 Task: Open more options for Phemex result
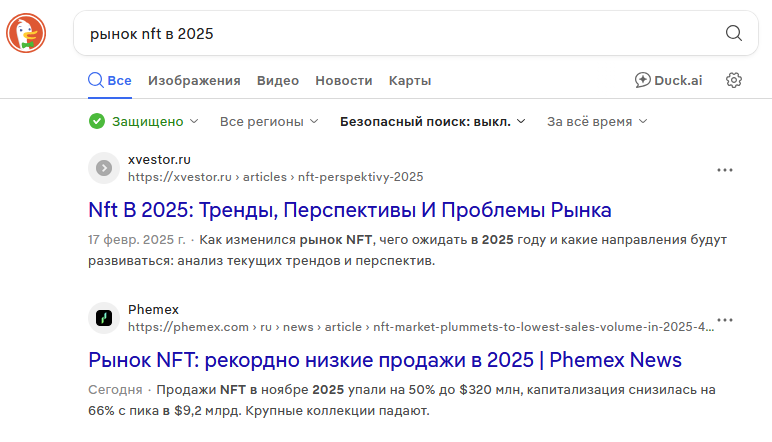[725, 320]
